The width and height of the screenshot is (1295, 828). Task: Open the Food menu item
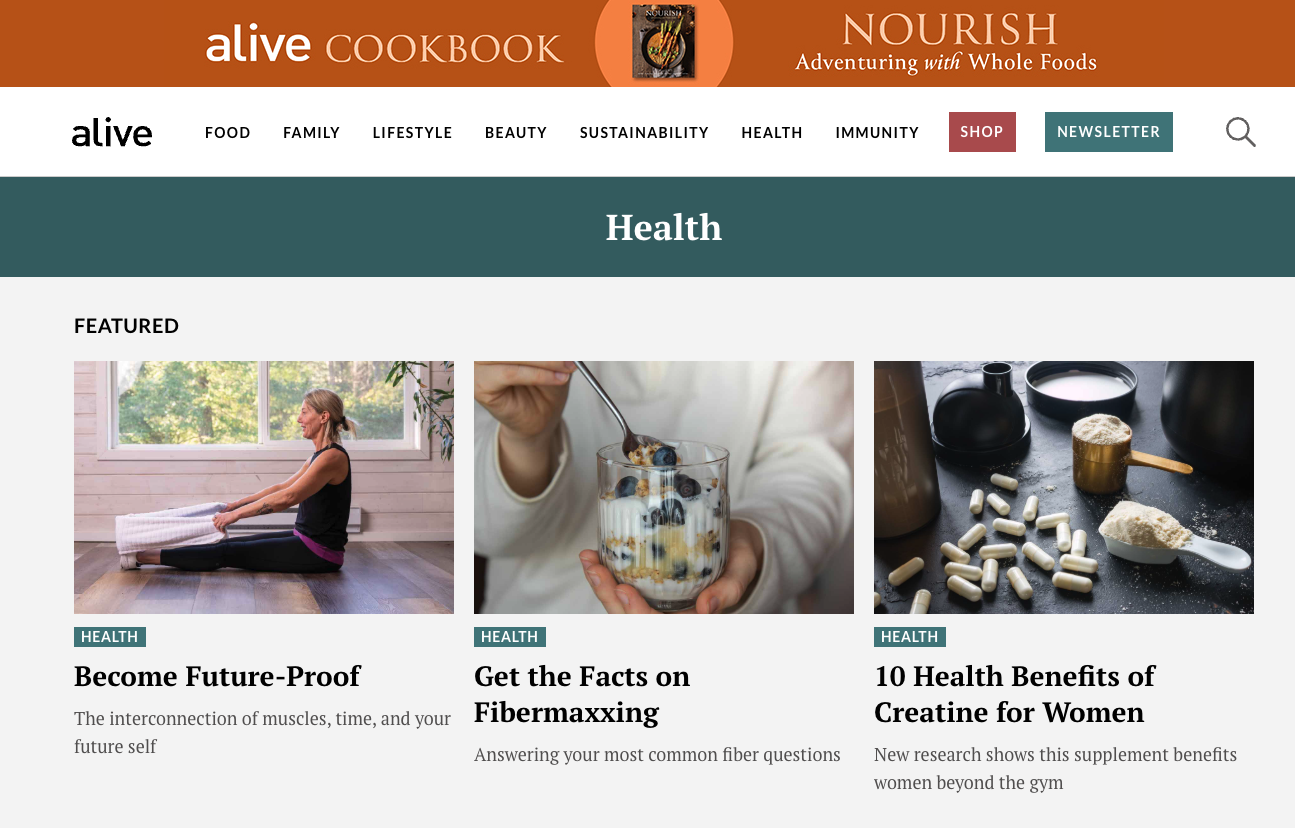(228, 132)
